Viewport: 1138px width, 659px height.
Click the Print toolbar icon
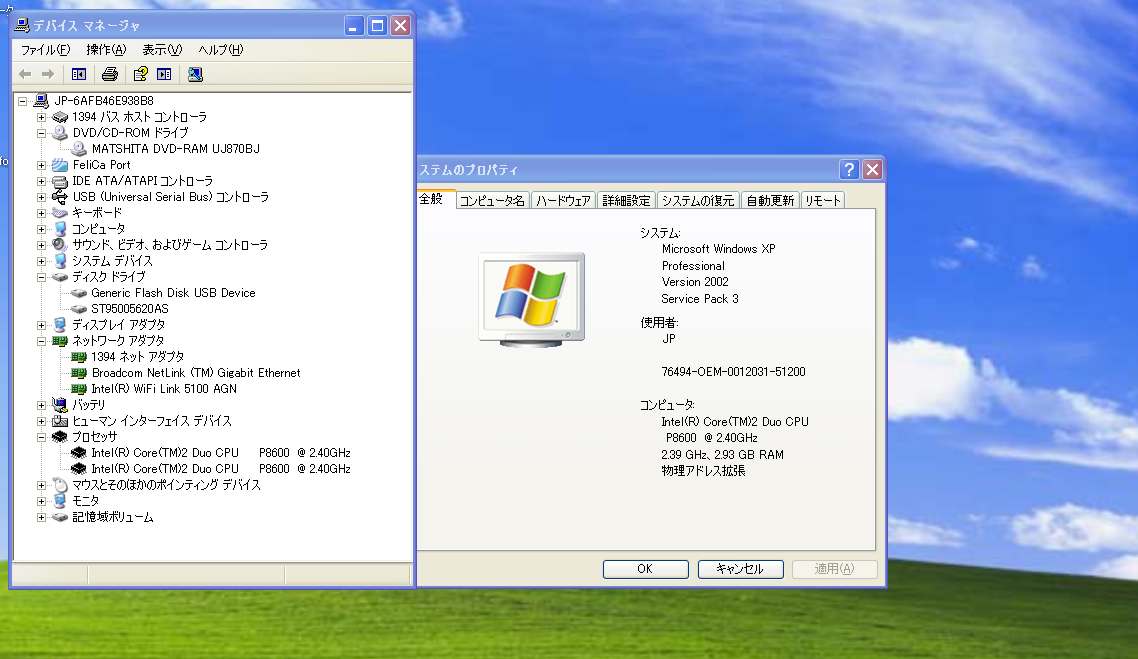click(x=110, y=74)
